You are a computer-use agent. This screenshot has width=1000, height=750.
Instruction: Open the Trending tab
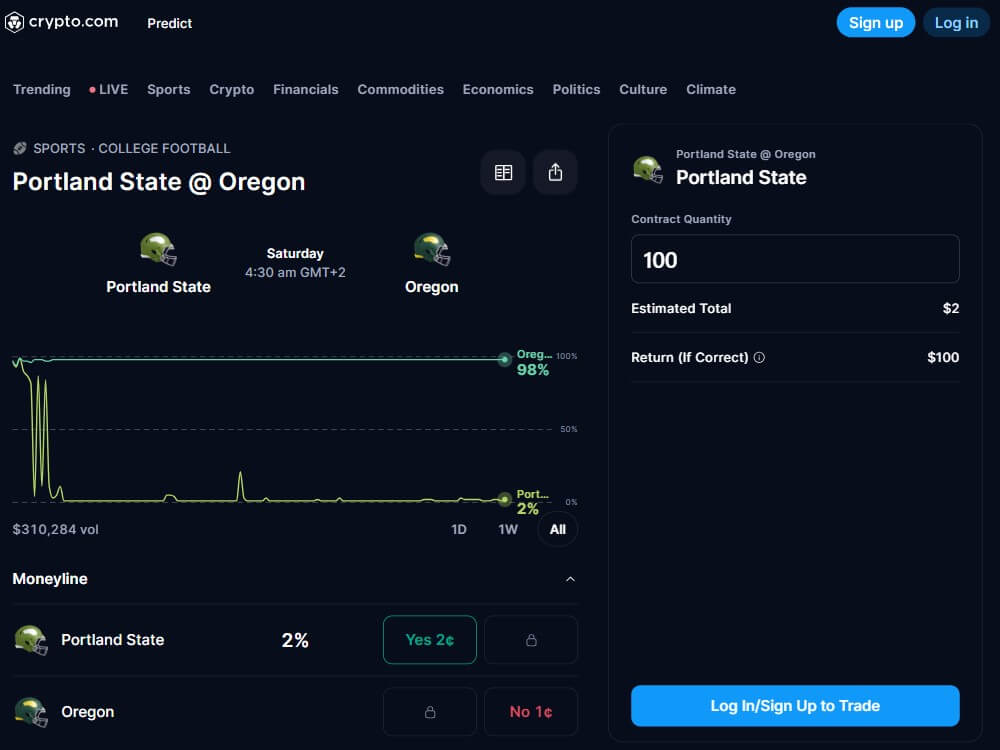point(42,89)
